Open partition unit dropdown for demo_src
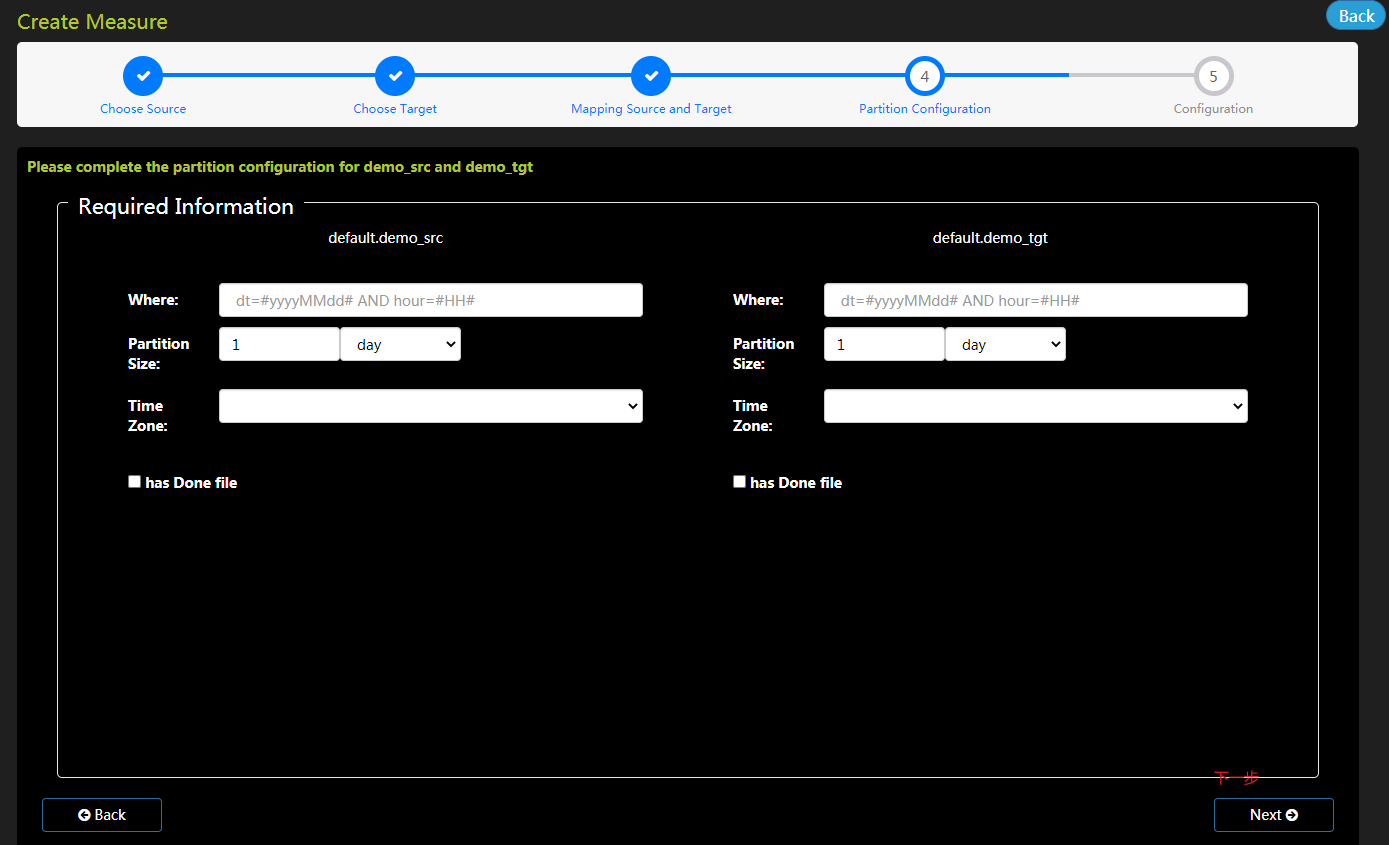Image resolution: width=1389 pixels, height=845 pixels. coord(400,344)
